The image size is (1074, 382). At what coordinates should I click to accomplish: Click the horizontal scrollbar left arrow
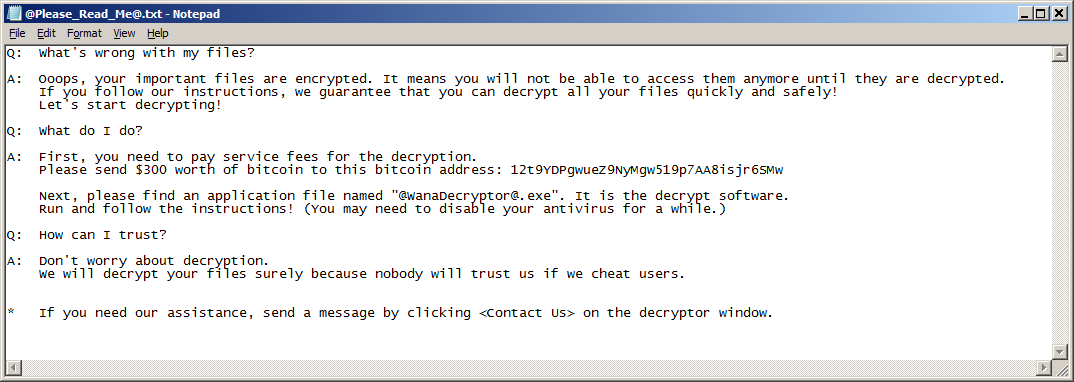14,368
